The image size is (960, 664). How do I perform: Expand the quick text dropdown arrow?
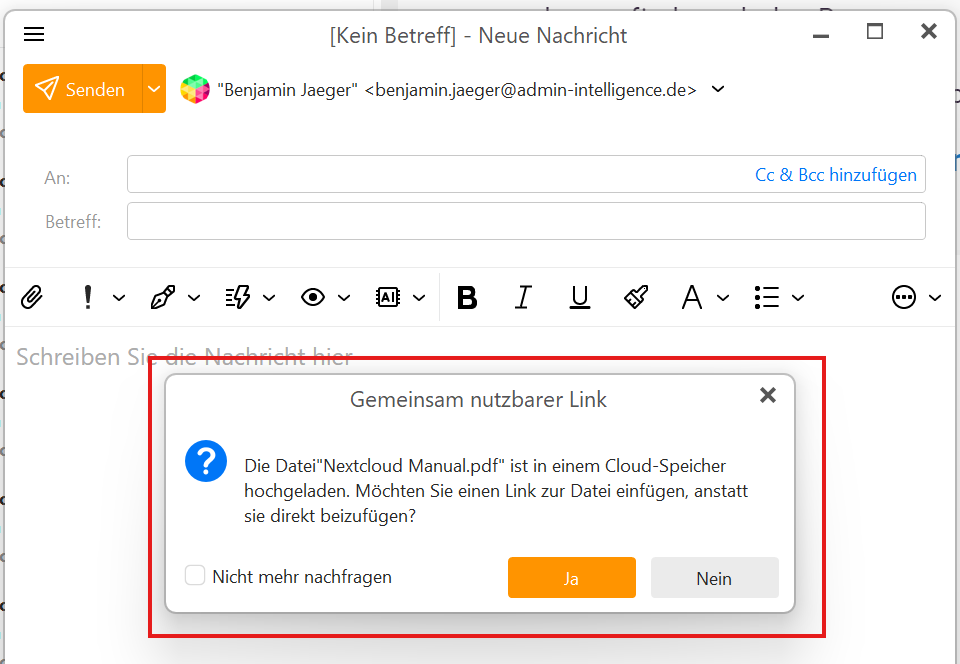pyautogui.click(x=269, y=298)
